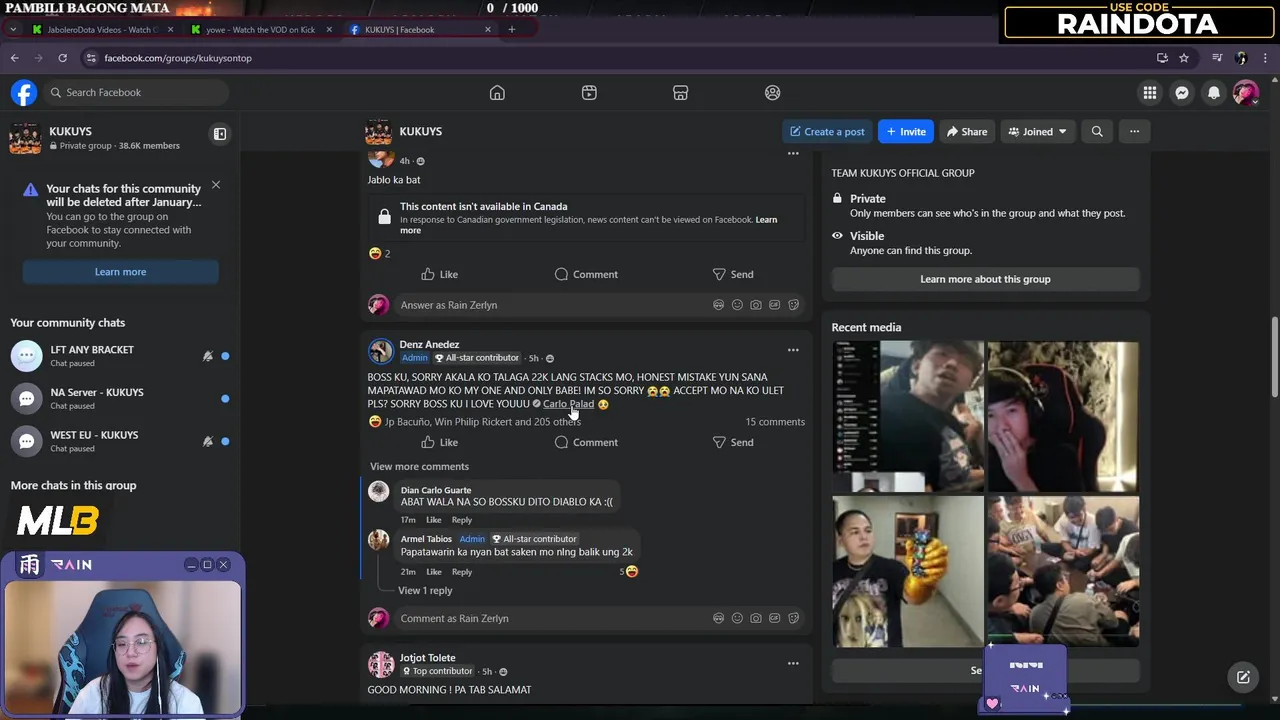Open reactions list of 205 others
The height and width of the screenshot is (720, 1280).
pyautogui.click(x=483, y=422)
